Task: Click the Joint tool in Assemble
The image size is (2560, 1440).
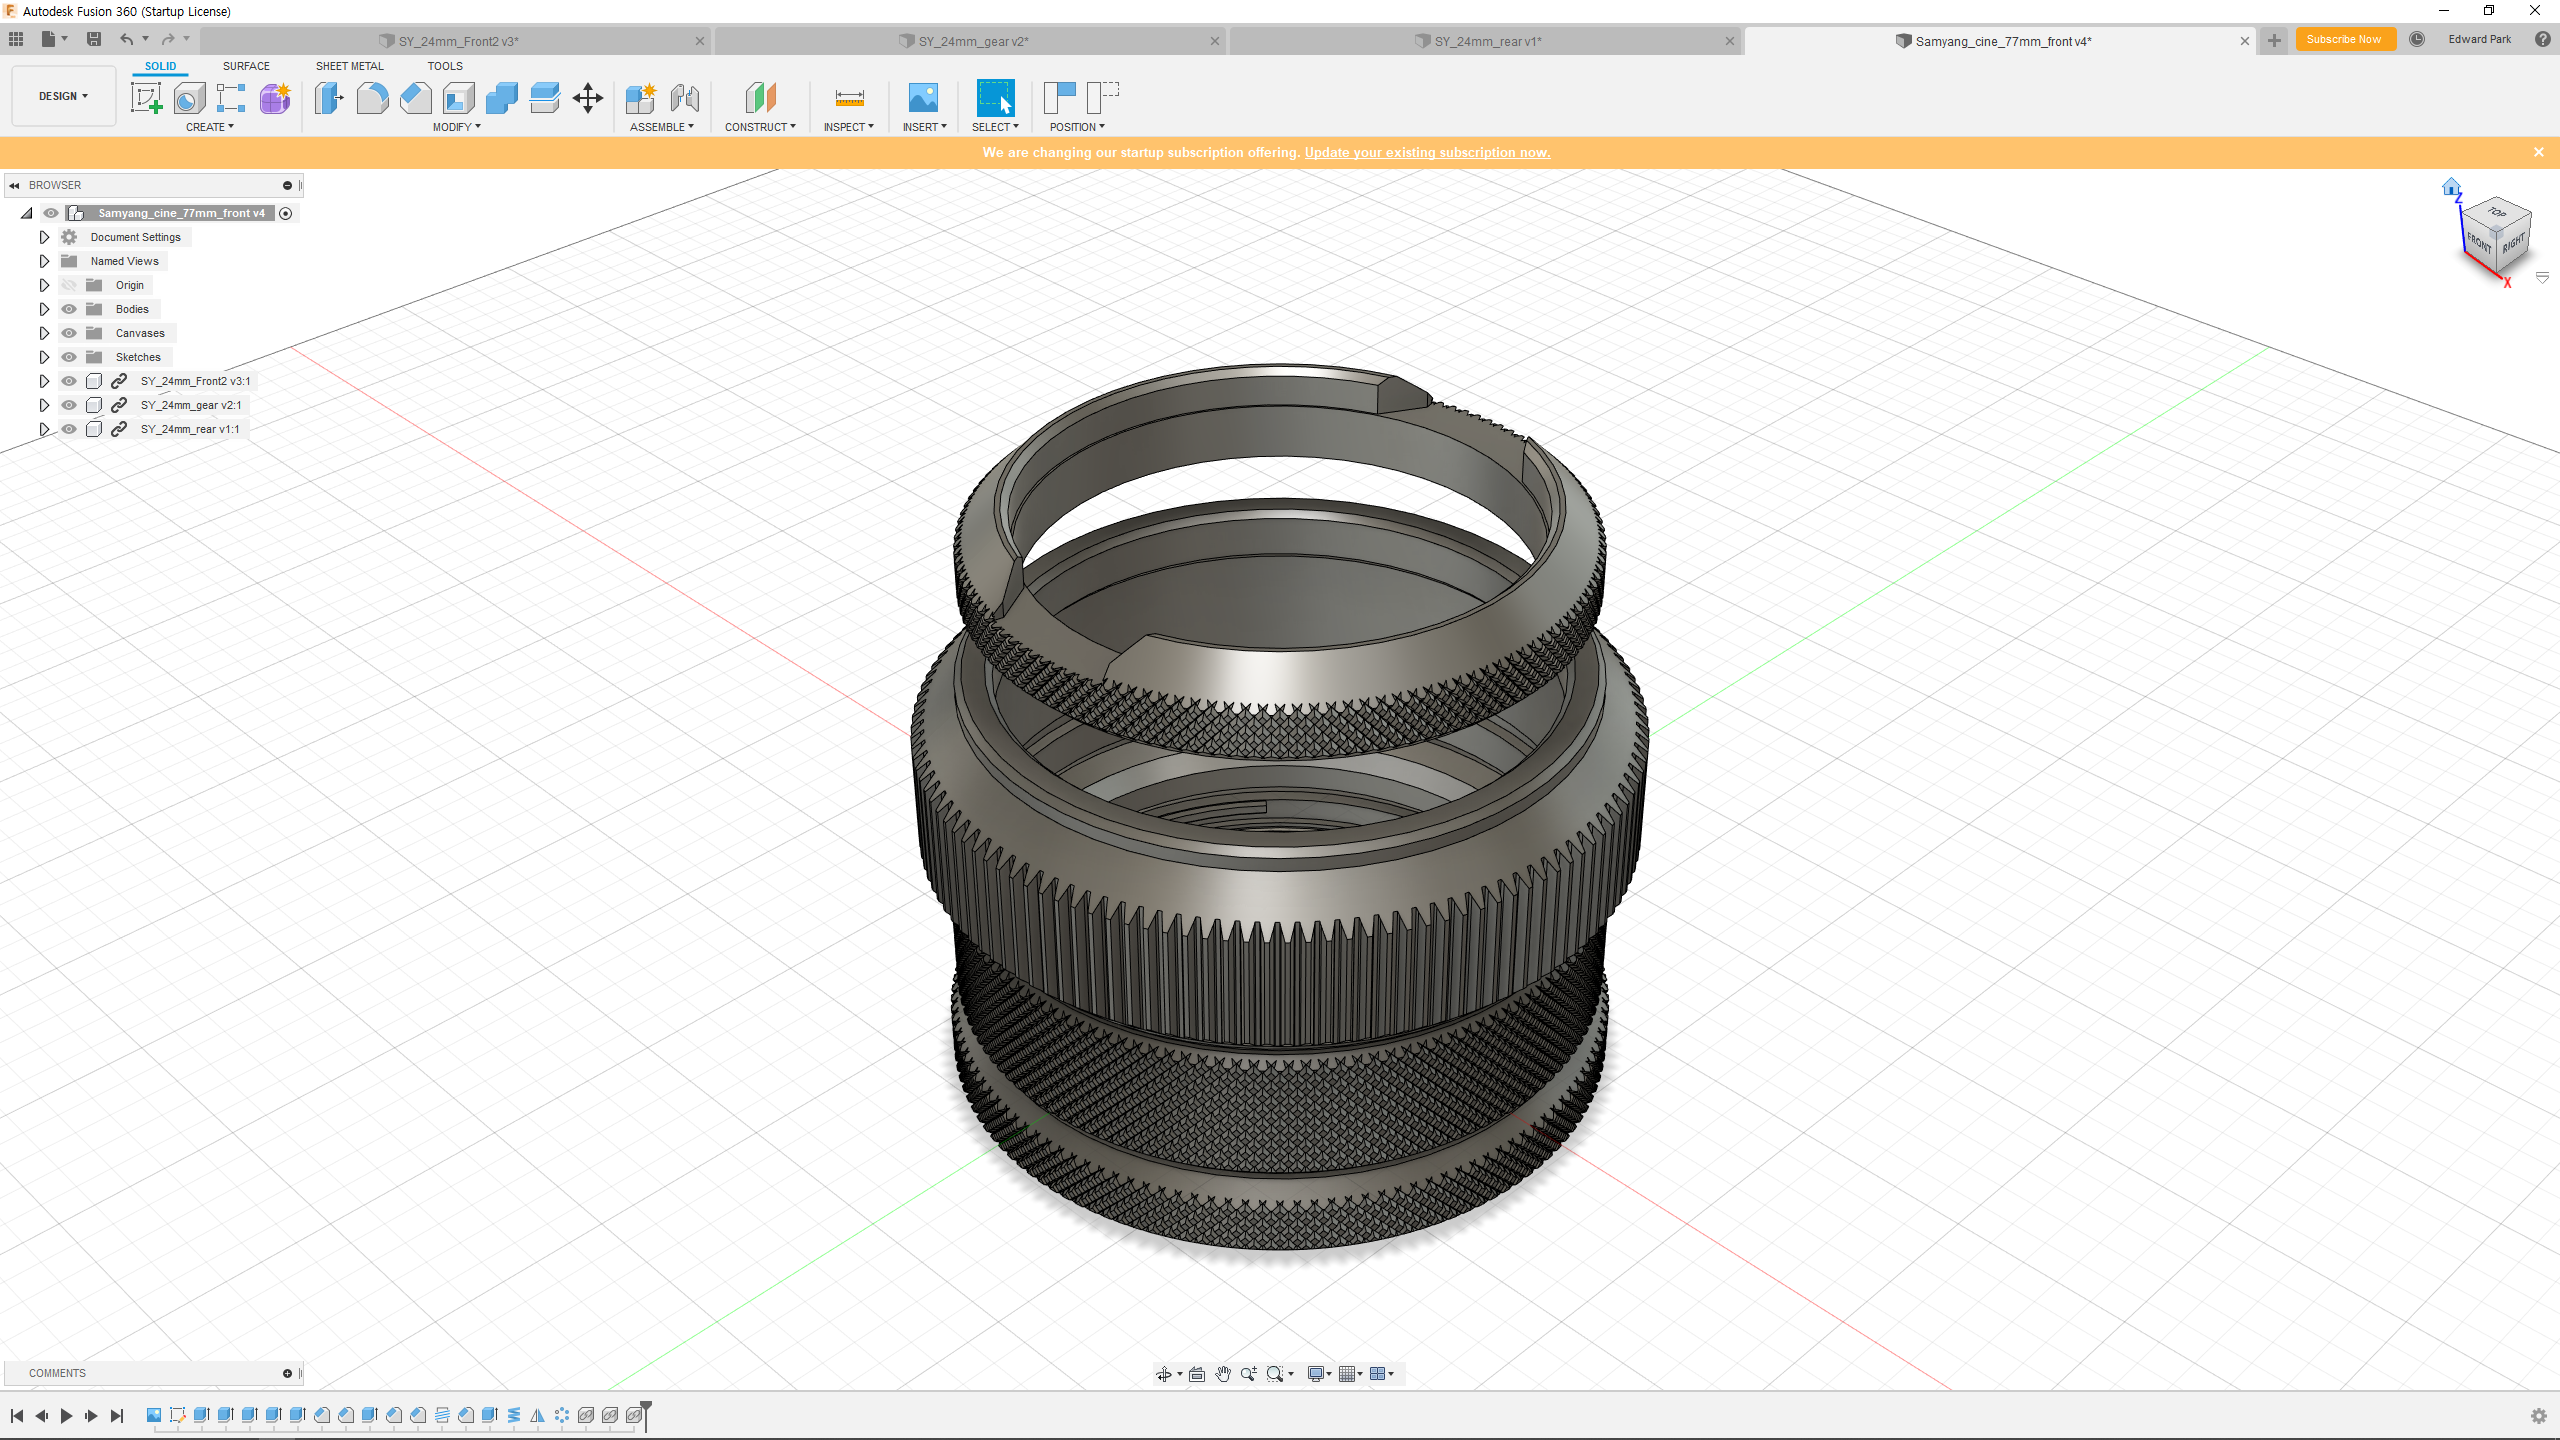Action: click(x=685, y=98)
